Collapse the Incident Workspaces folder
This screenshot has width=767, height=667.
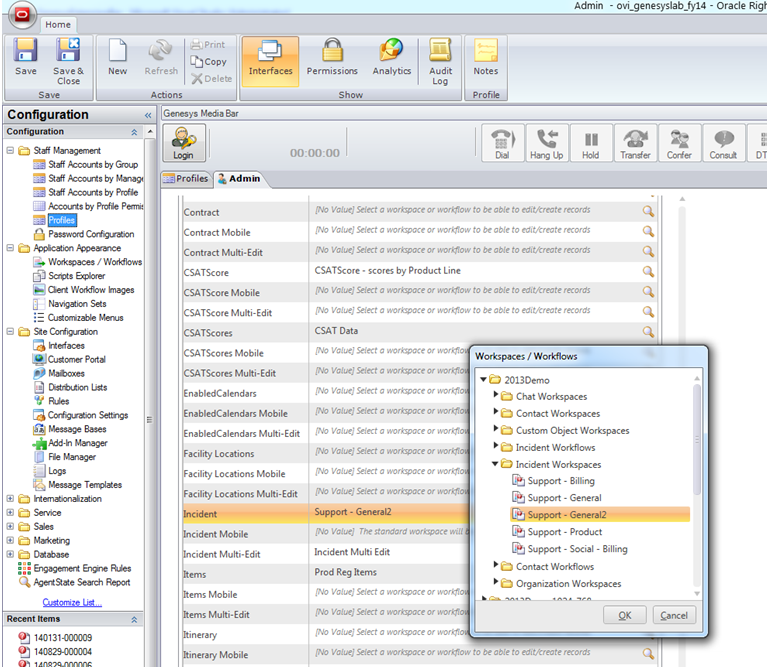(x=495, y=465)
